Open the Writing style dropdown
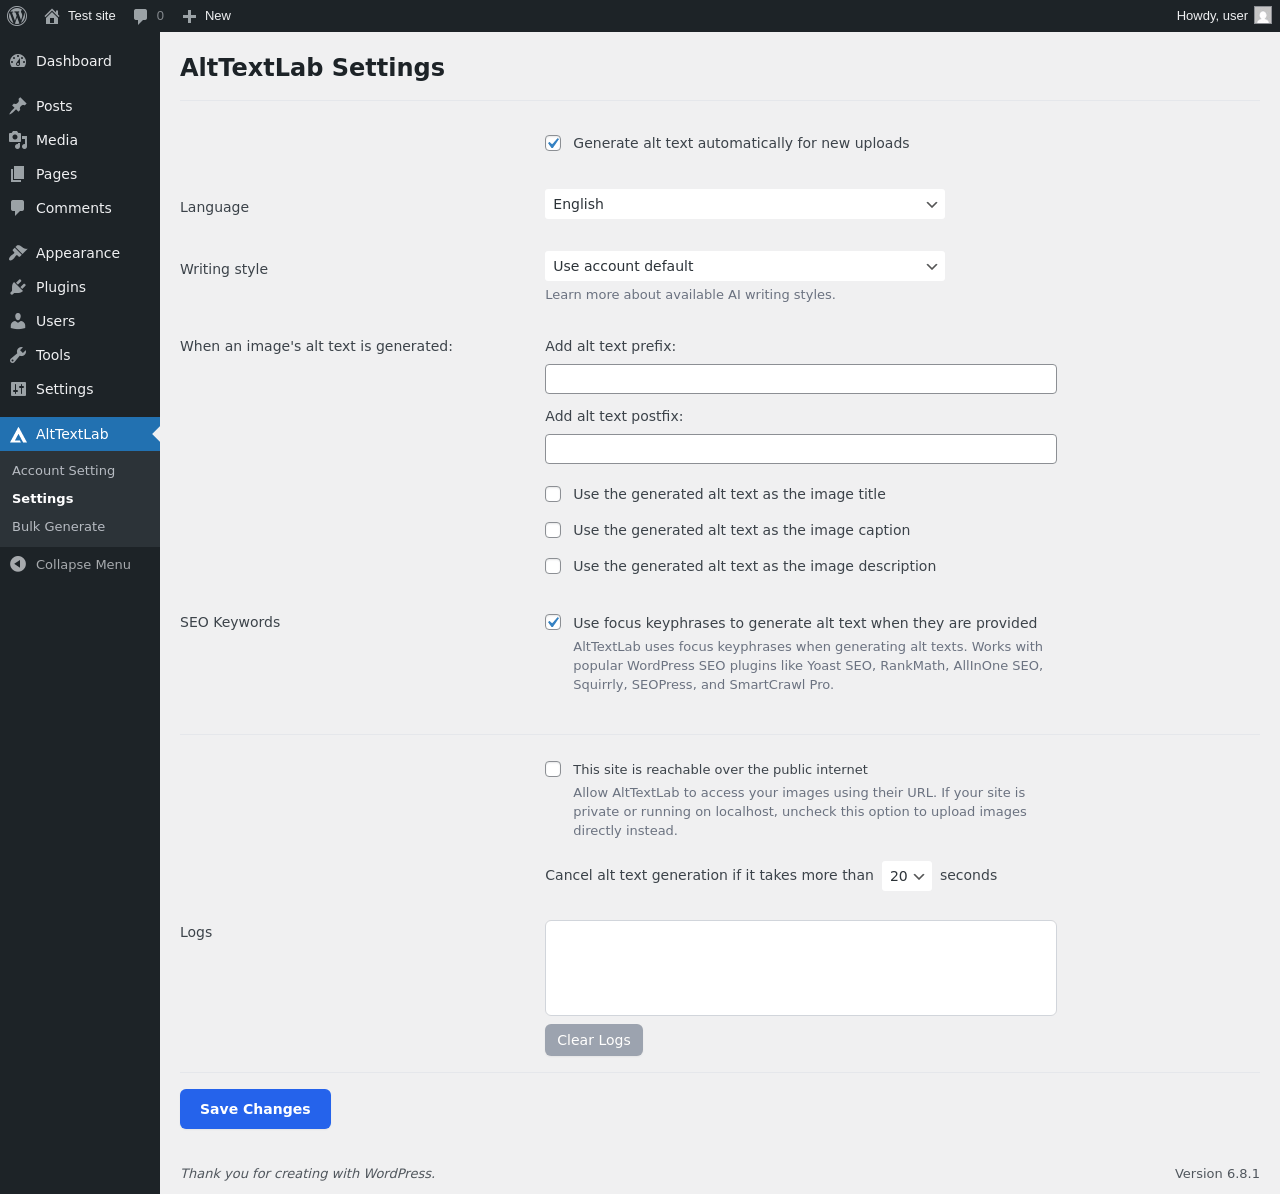Viewport: 1280px width, 1194px height. click(x=745, y=266)
